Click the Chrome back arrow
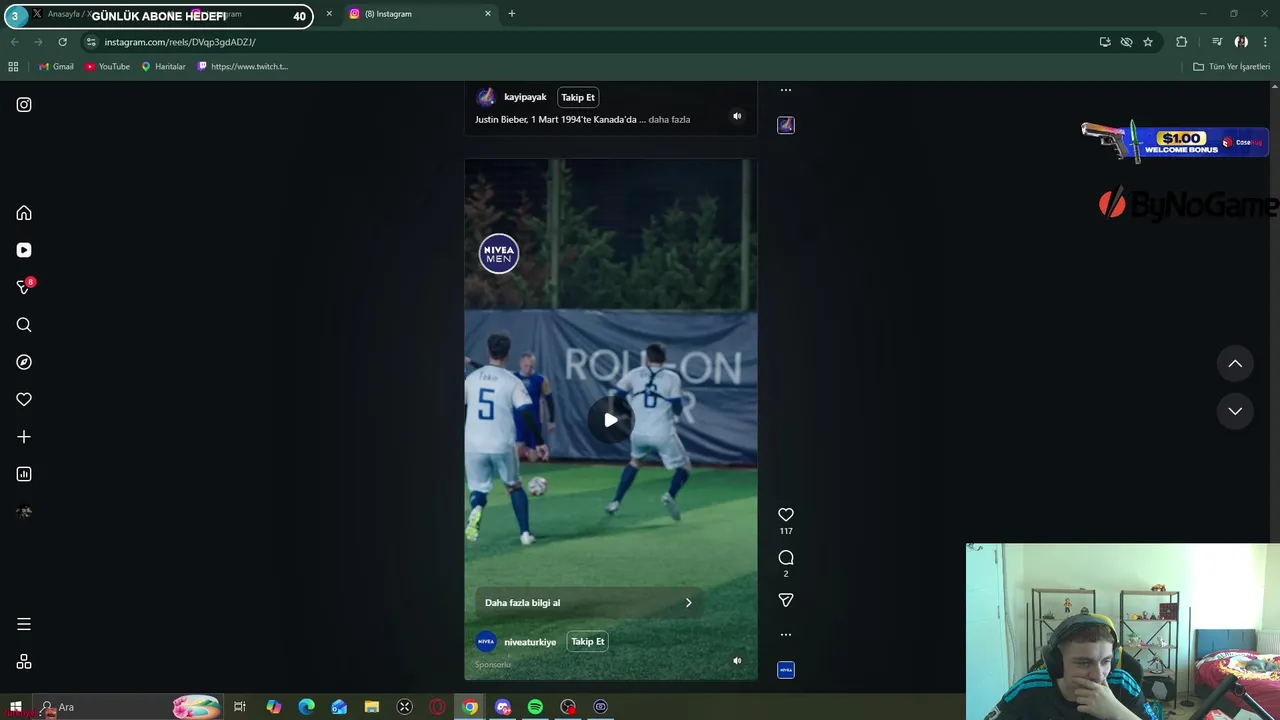The height and width of the screenshot is (720, 1280). [14, 42]
